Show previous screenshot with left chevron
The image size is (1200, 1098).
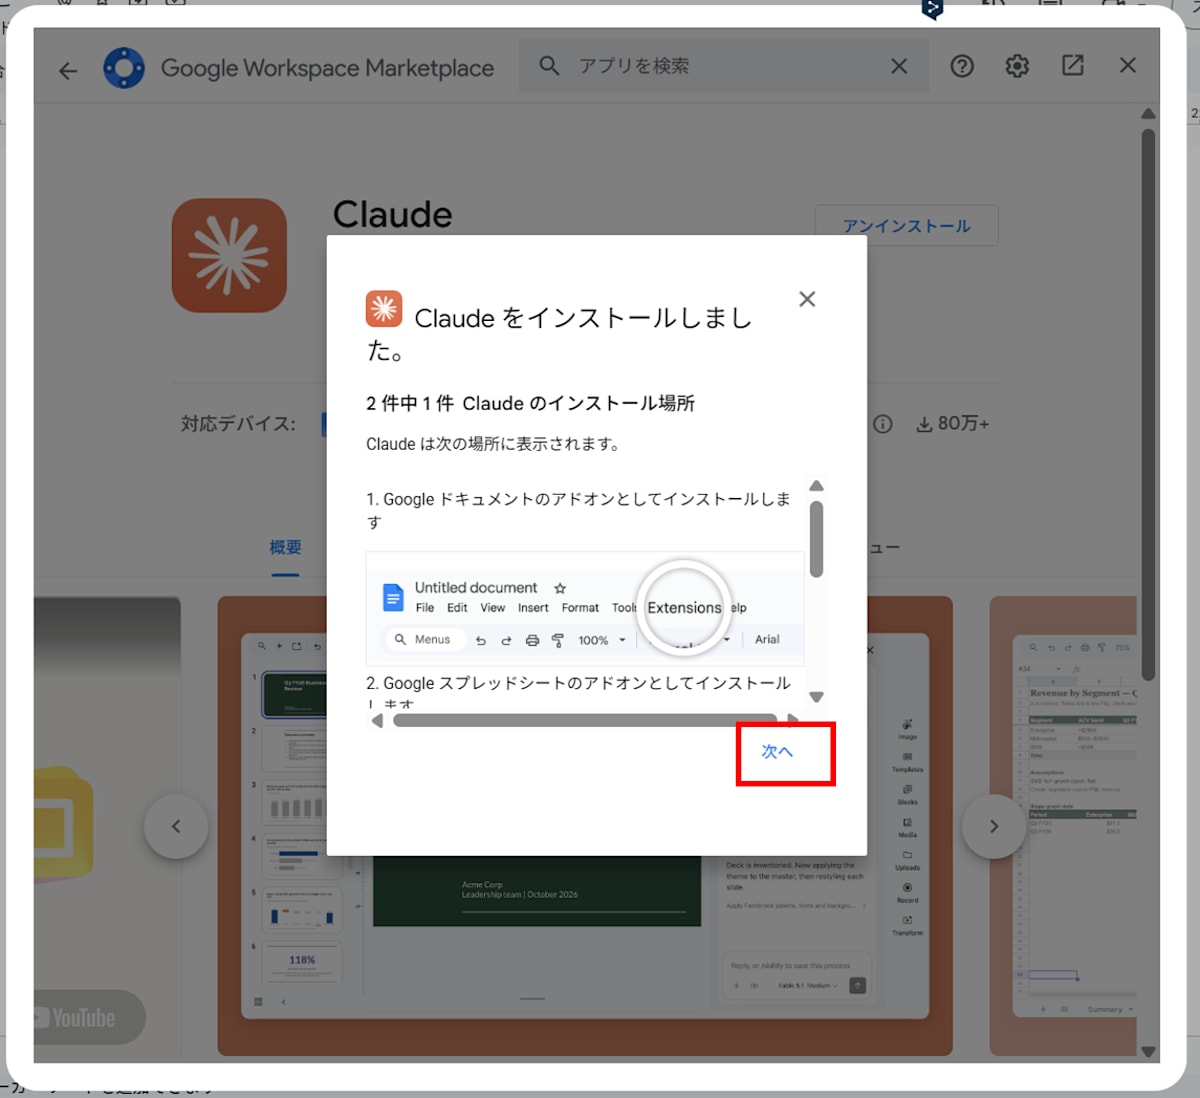point(176,826)
